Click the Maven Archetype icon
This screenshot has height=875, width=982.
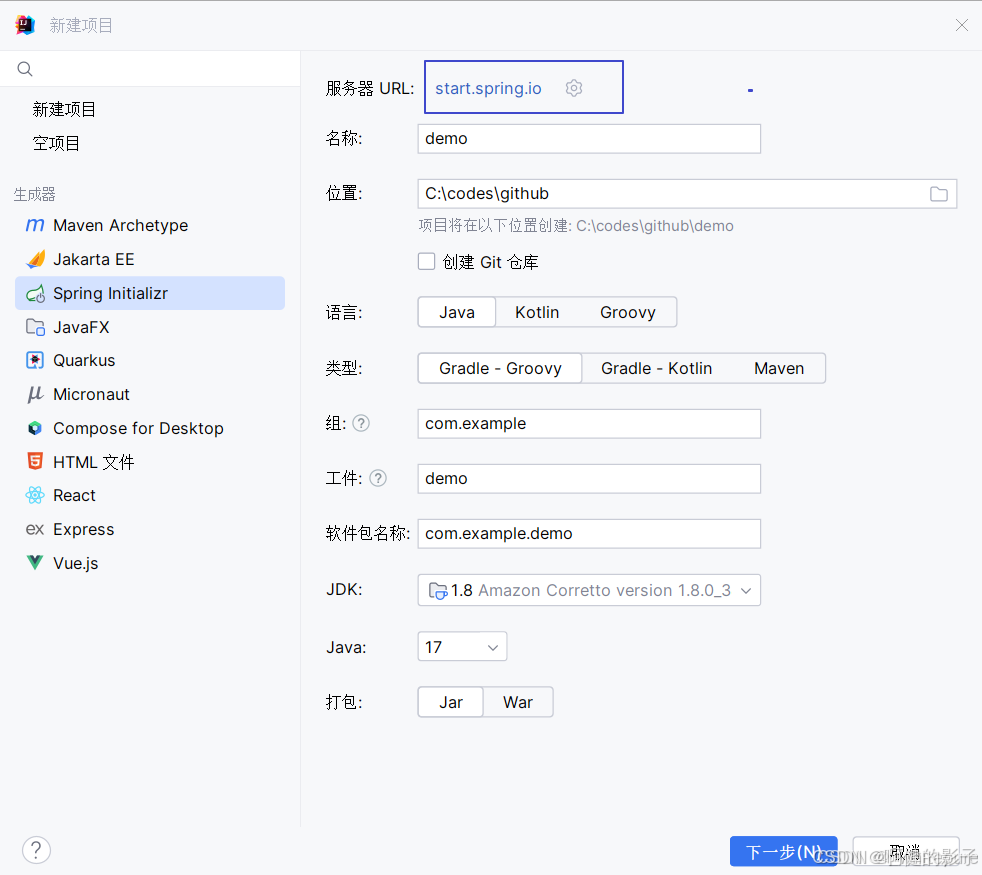35,225
